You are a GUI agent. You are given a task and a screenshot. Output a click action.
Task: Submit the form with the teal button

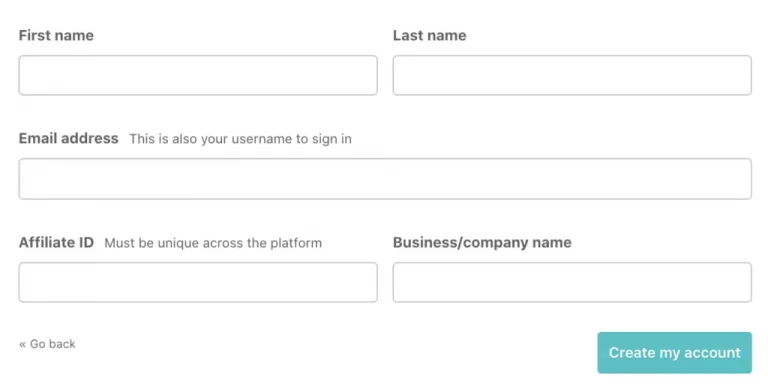674,353
